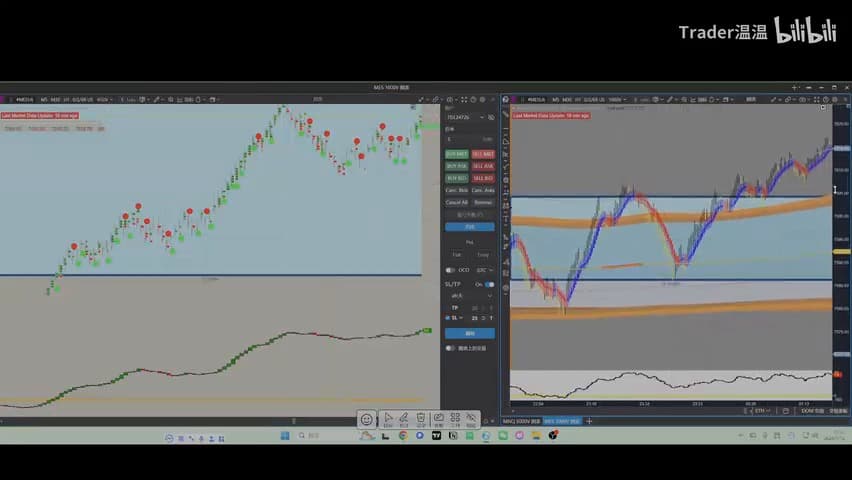Click the BUY BID button
Image resolution: width=852 pixels, height=480 pixels.
(456, 178)
